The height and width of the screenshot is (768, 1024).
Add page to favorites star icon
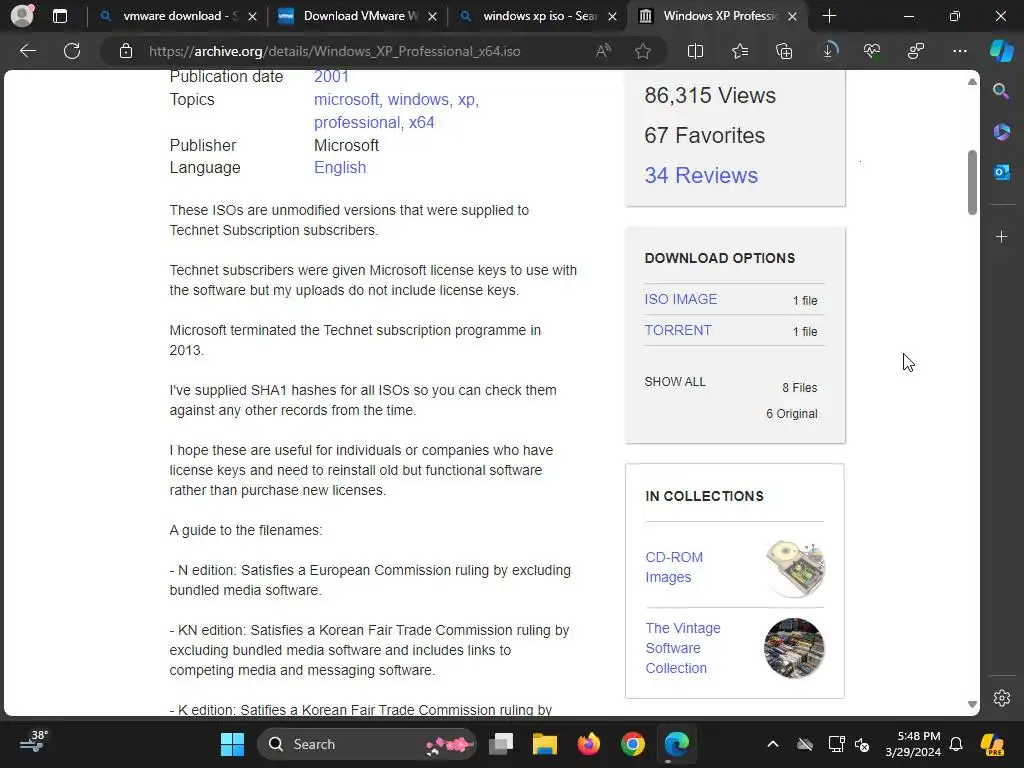point(643,51)
